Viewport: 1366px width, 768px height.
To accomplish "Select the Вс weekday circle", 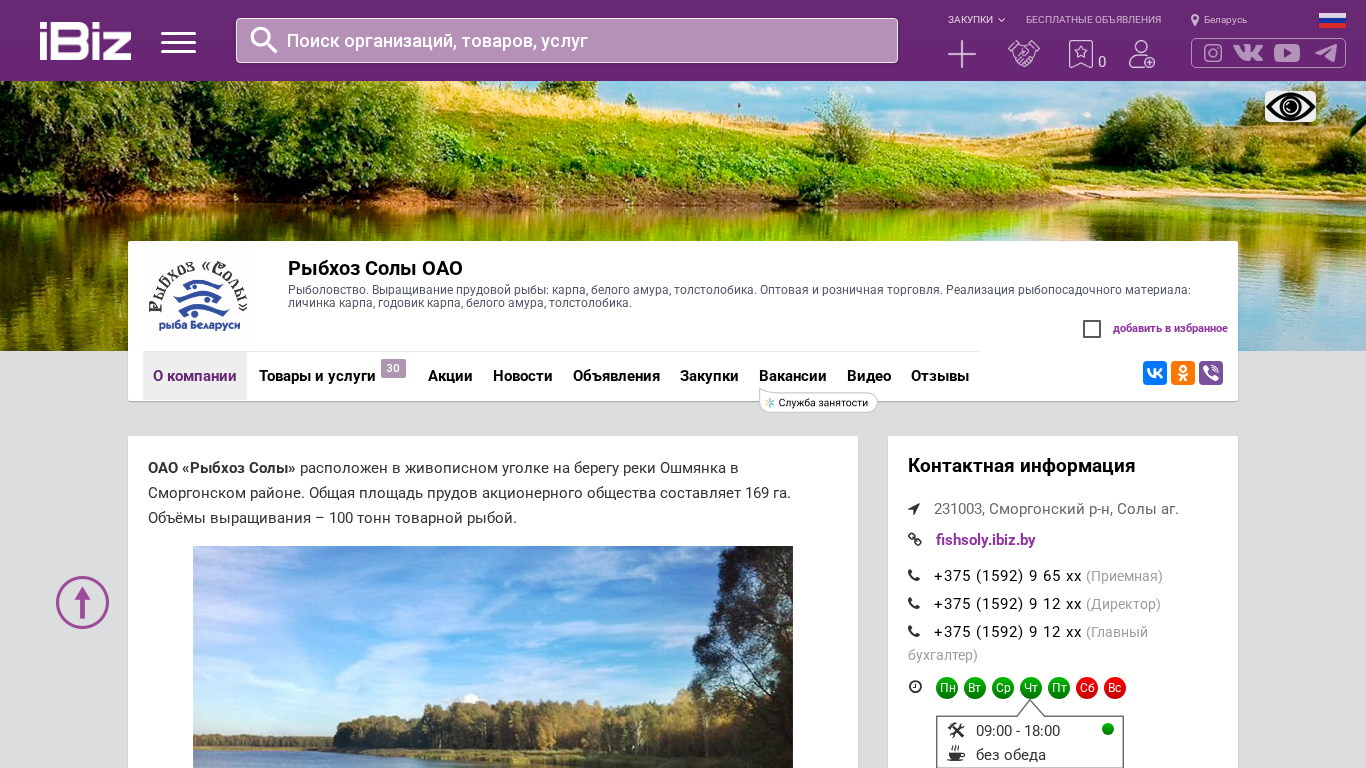I will (1115, 688).
